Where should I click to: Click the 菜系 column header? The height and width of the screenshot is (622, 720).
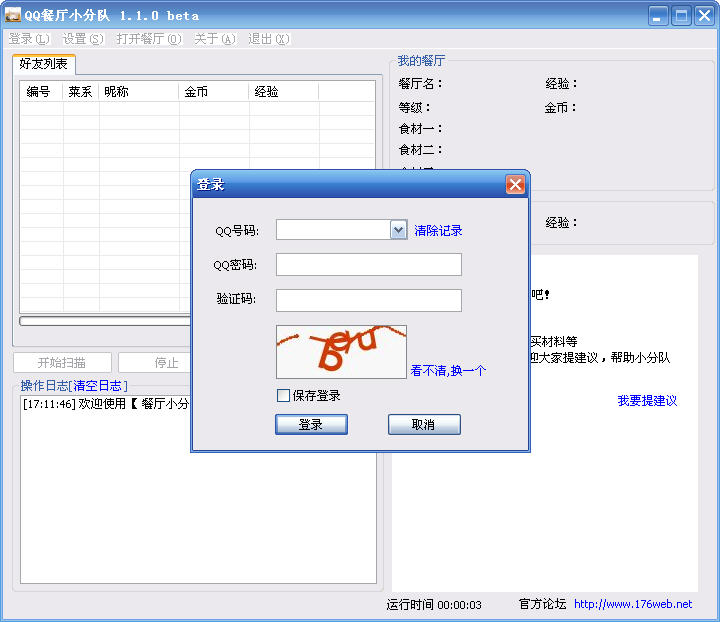[x=81, y=91]
